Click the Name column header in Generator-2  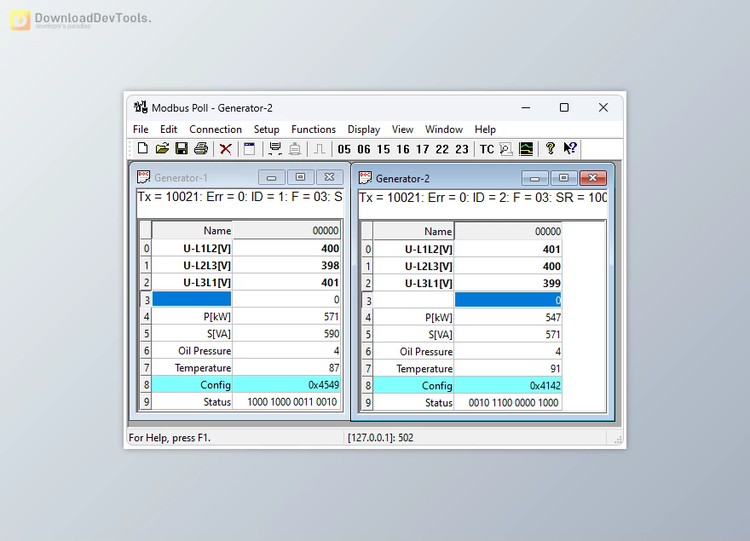point(413,232)
